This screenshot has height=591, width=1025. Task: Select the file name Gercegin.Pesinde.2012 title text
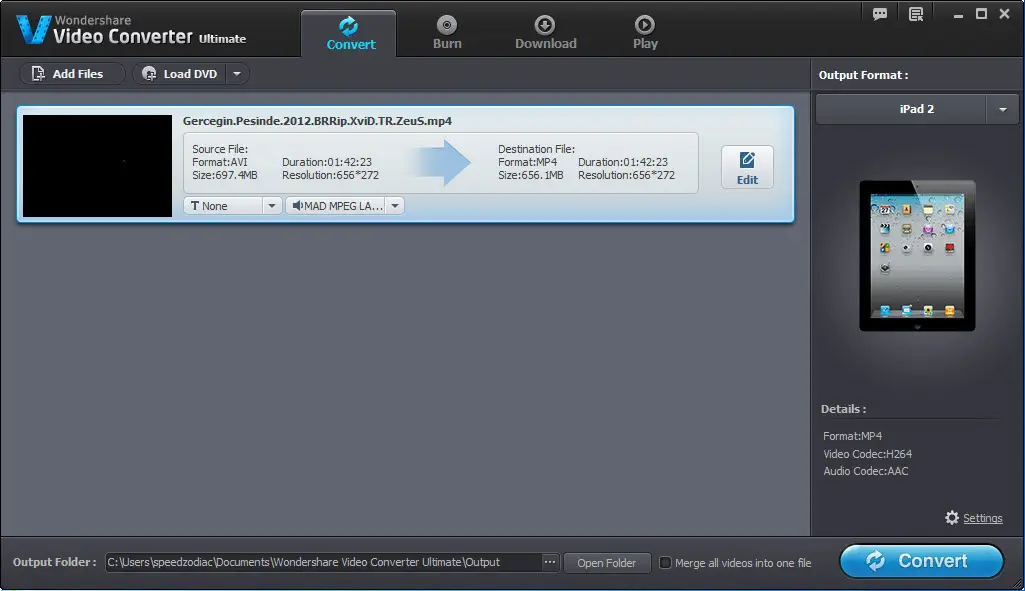tap(317, 121)
